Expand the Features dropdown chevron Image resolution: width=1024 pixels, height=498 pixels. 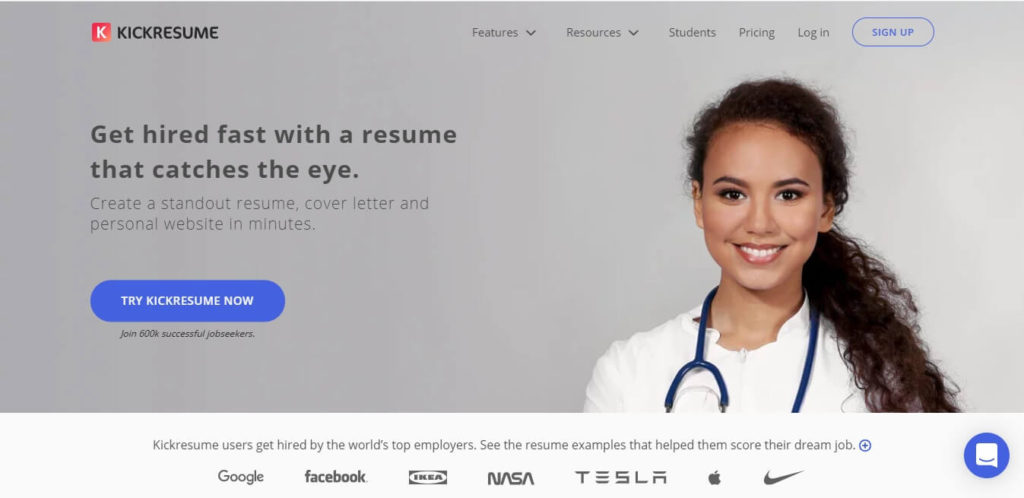531,33
